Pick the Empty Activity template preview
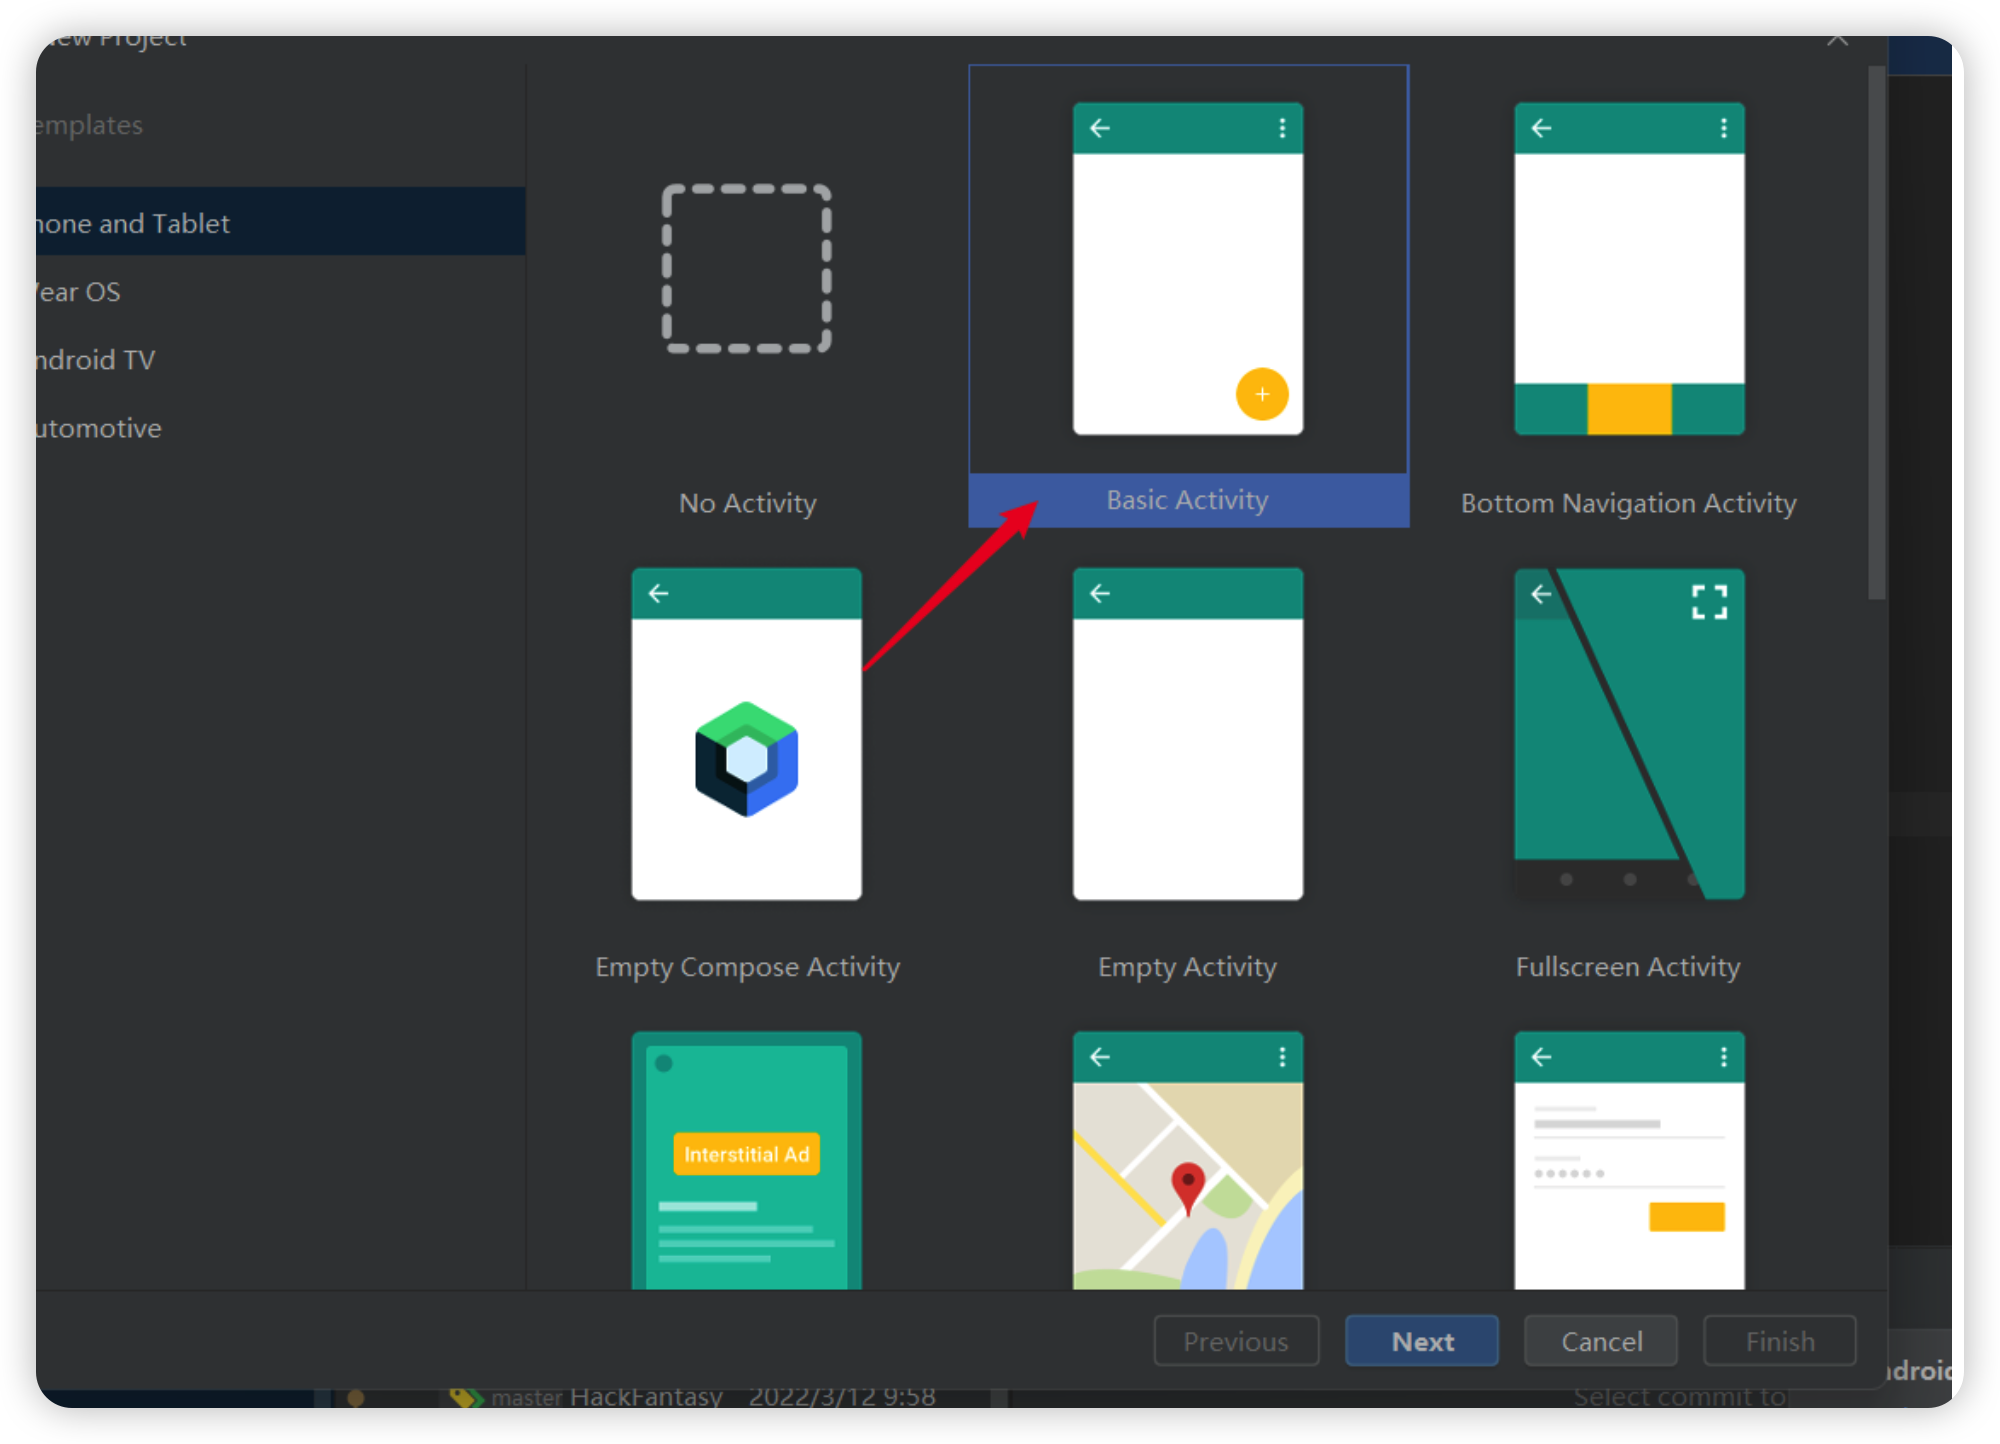This screenshot has height=1444, width=2000. [x=1187, y=734]
